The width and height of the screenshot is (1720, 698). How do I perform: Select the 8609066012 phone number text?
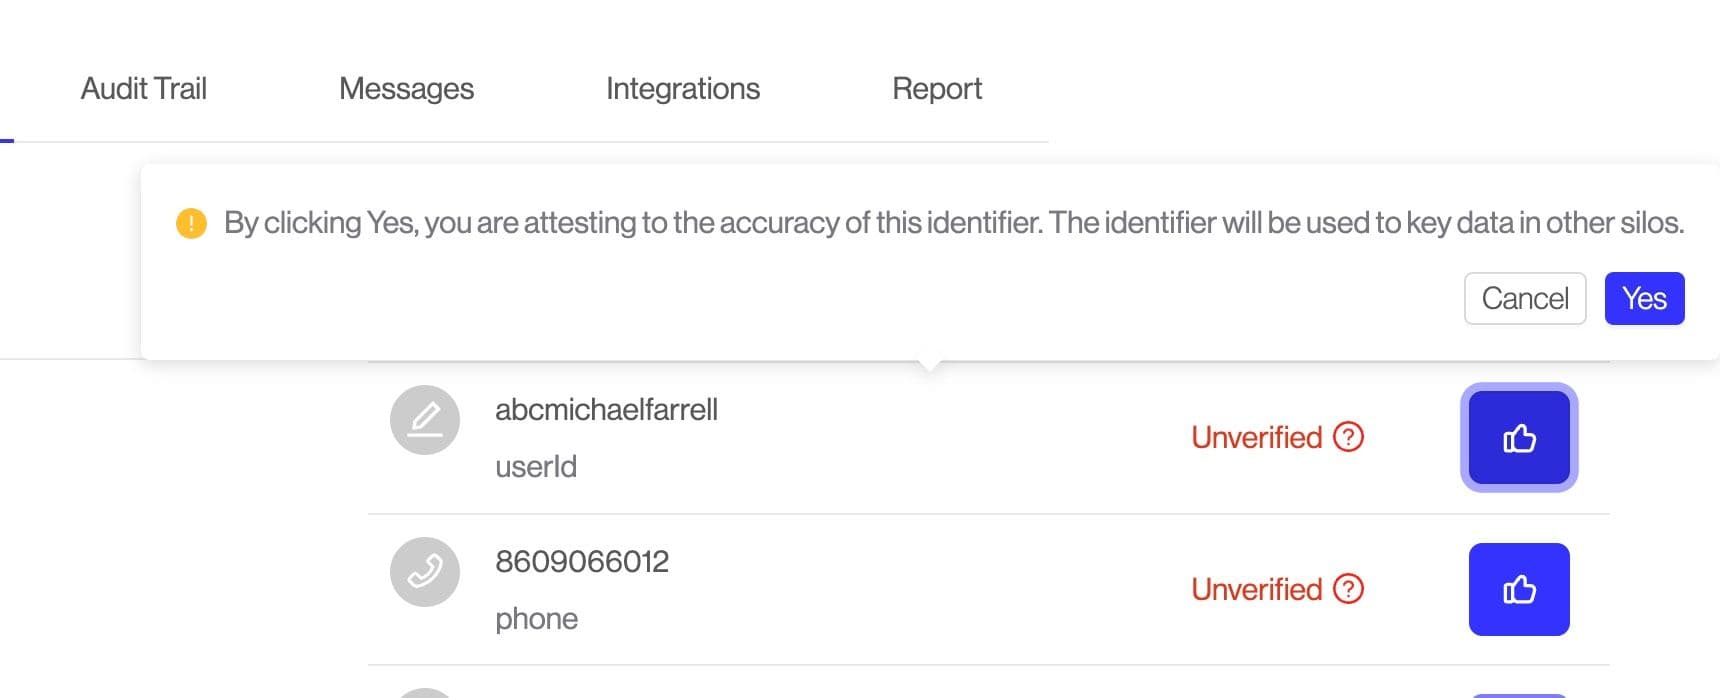(581, 561)
